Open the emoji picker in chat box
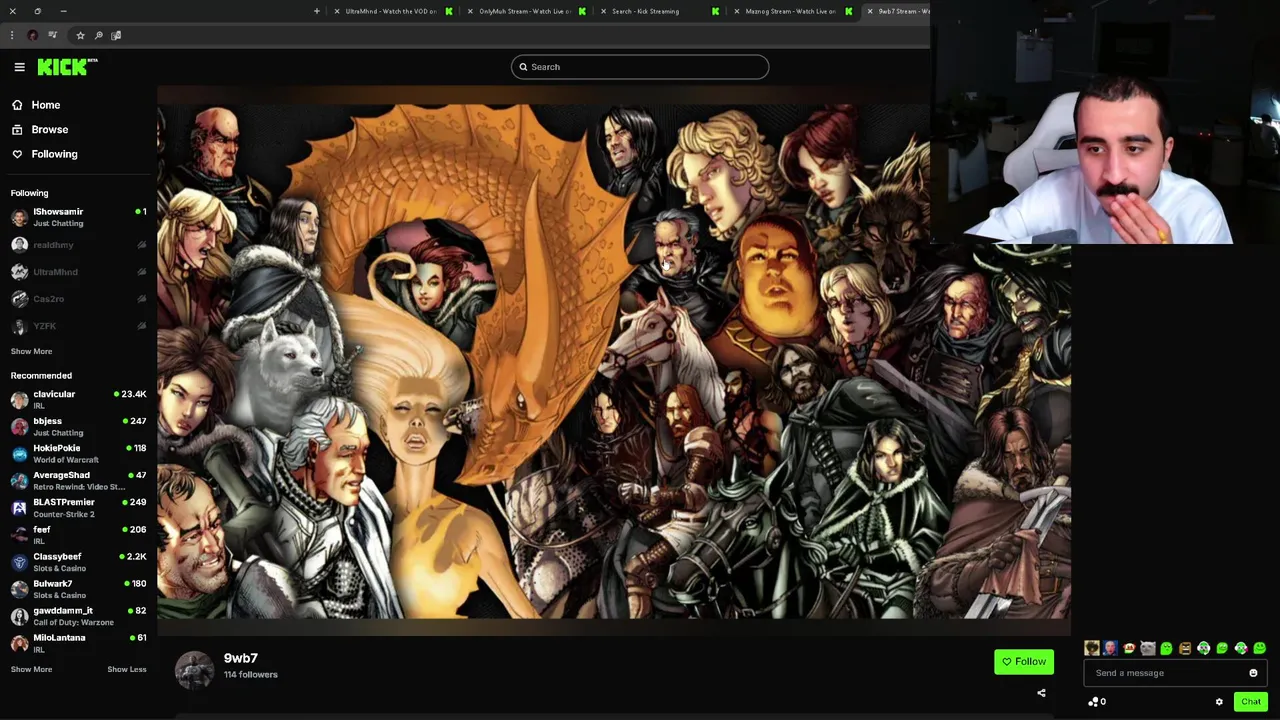Viewport: 1280px width, 720px height. (x=1253, y=673)
